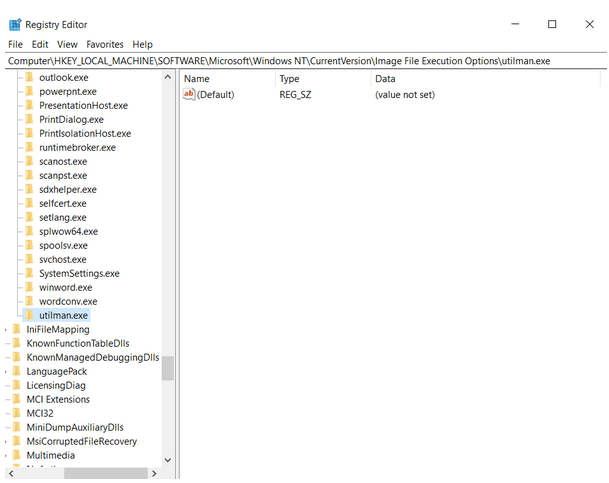Click the tree horizontal scroll left arrow
Viewport: 609px width, 483px height.
click(x=11, y=473)
